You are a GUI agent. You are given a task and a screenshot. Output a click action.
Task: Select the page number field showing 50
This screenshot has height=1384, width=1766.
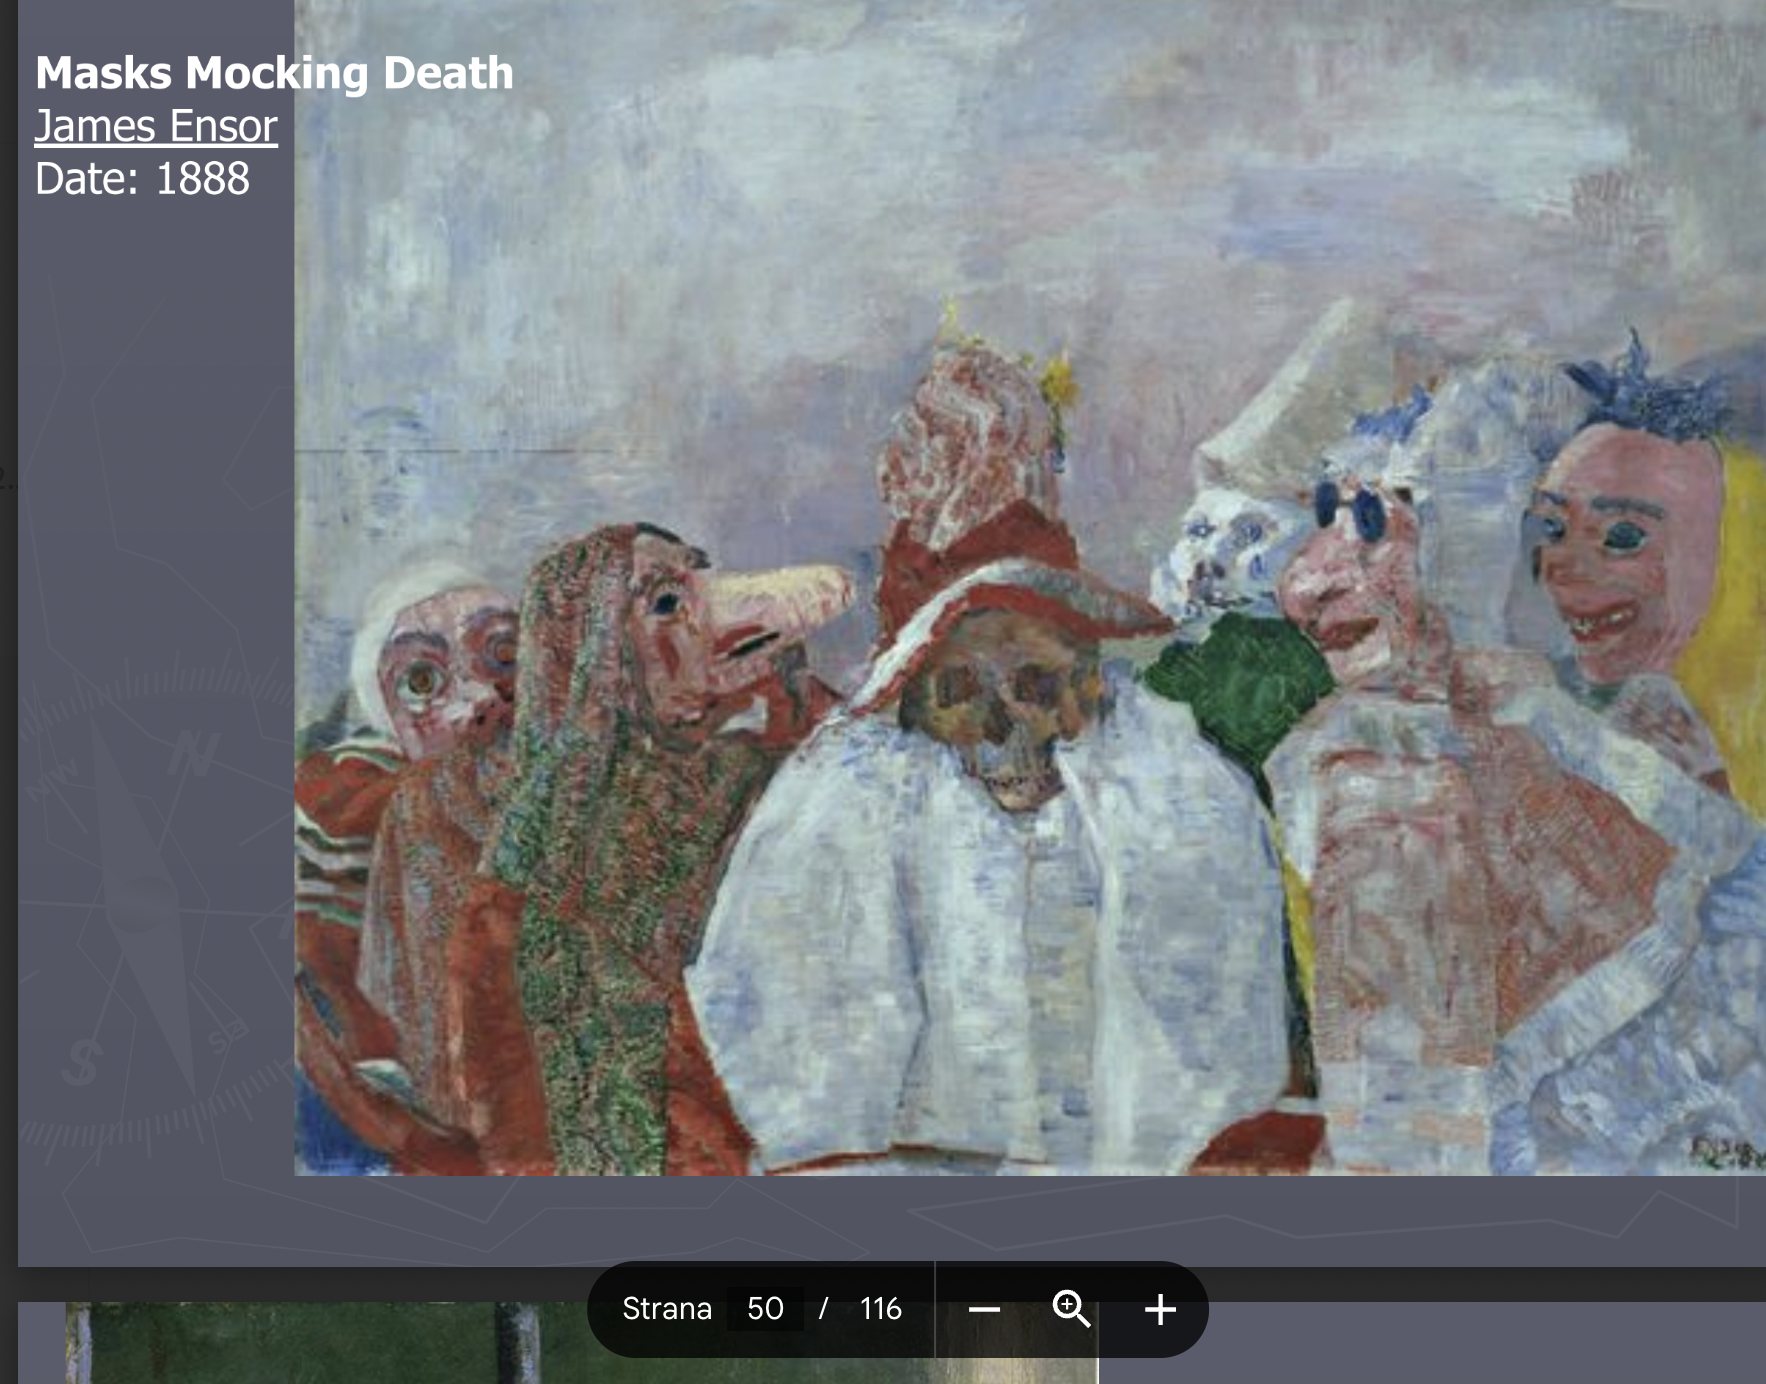(765, 1309)
